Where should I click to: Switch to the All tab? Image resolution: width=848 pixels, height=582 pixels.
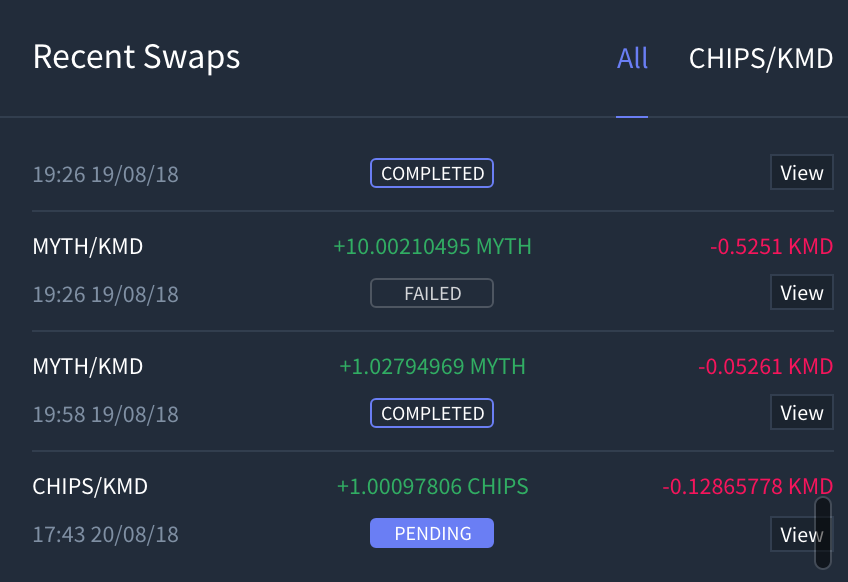pyautogui.click(x=632, y=58)
